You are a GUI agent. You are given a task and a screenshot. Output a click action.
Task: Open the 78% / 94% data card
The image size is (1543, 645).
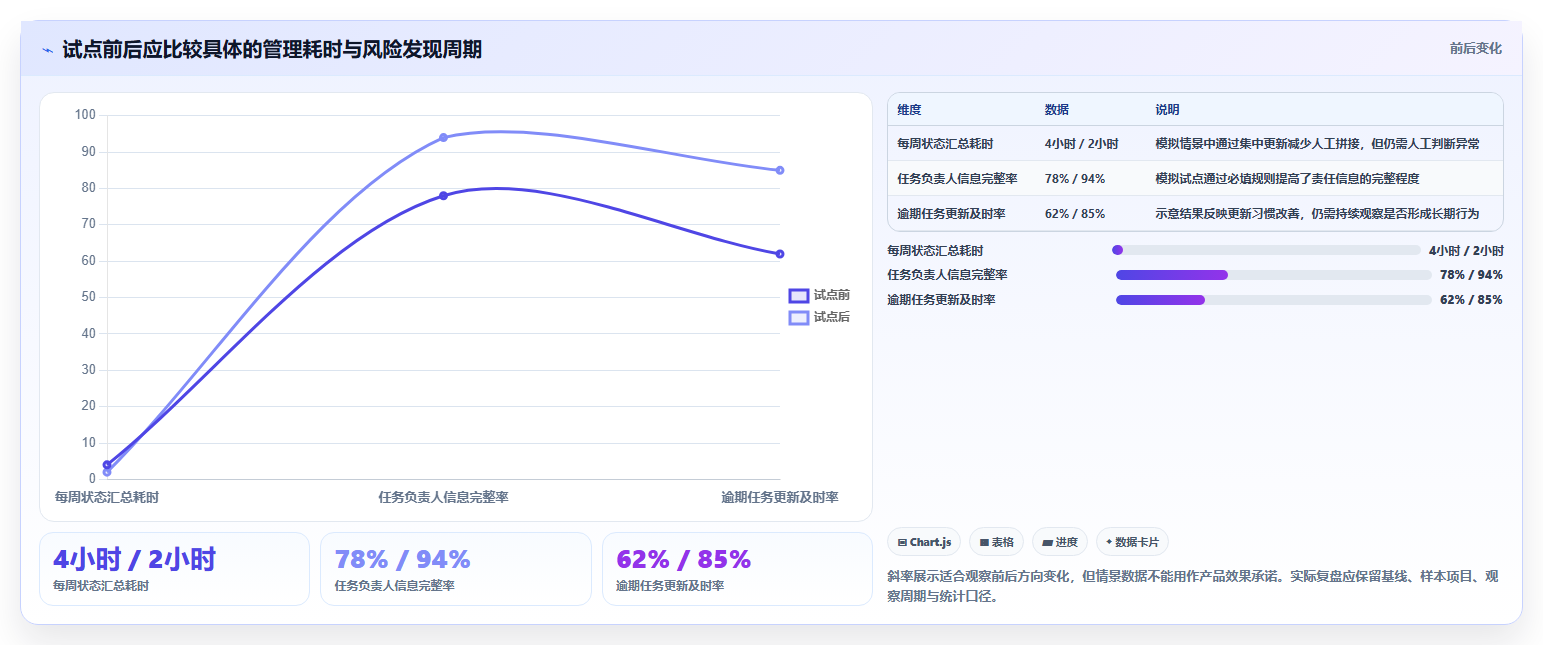(x=456, y=569)
